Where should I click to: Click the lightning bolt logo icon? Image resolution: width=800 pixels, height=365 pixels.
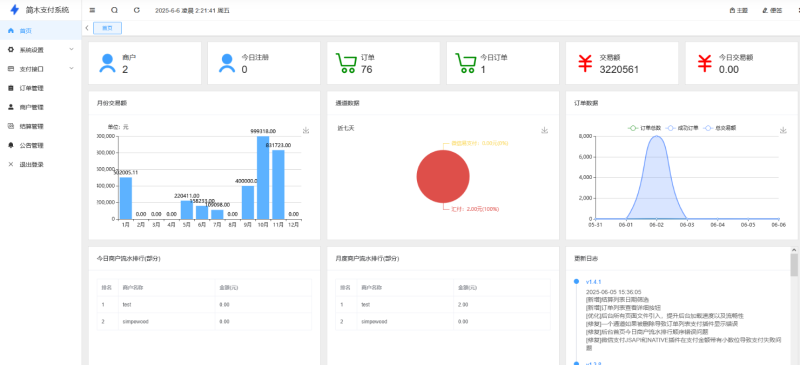coord(14,10)
